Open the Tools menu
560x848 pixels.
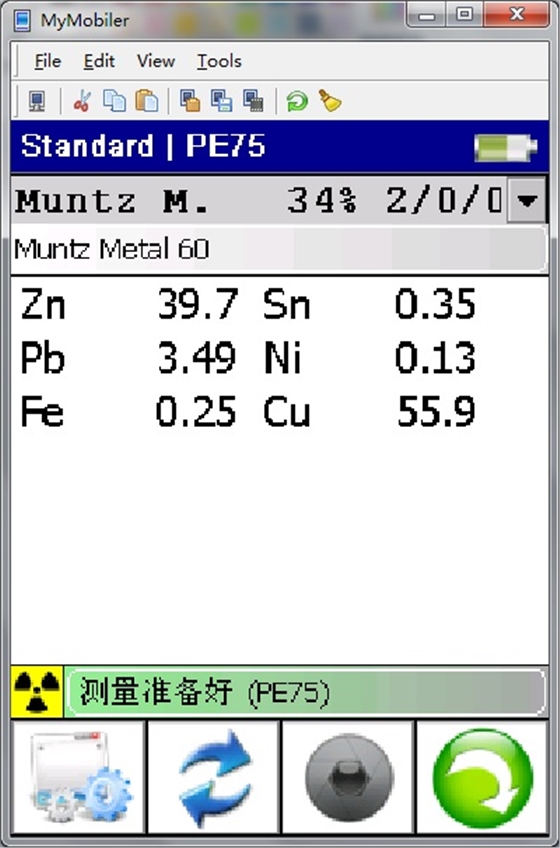tap(219, 61)
